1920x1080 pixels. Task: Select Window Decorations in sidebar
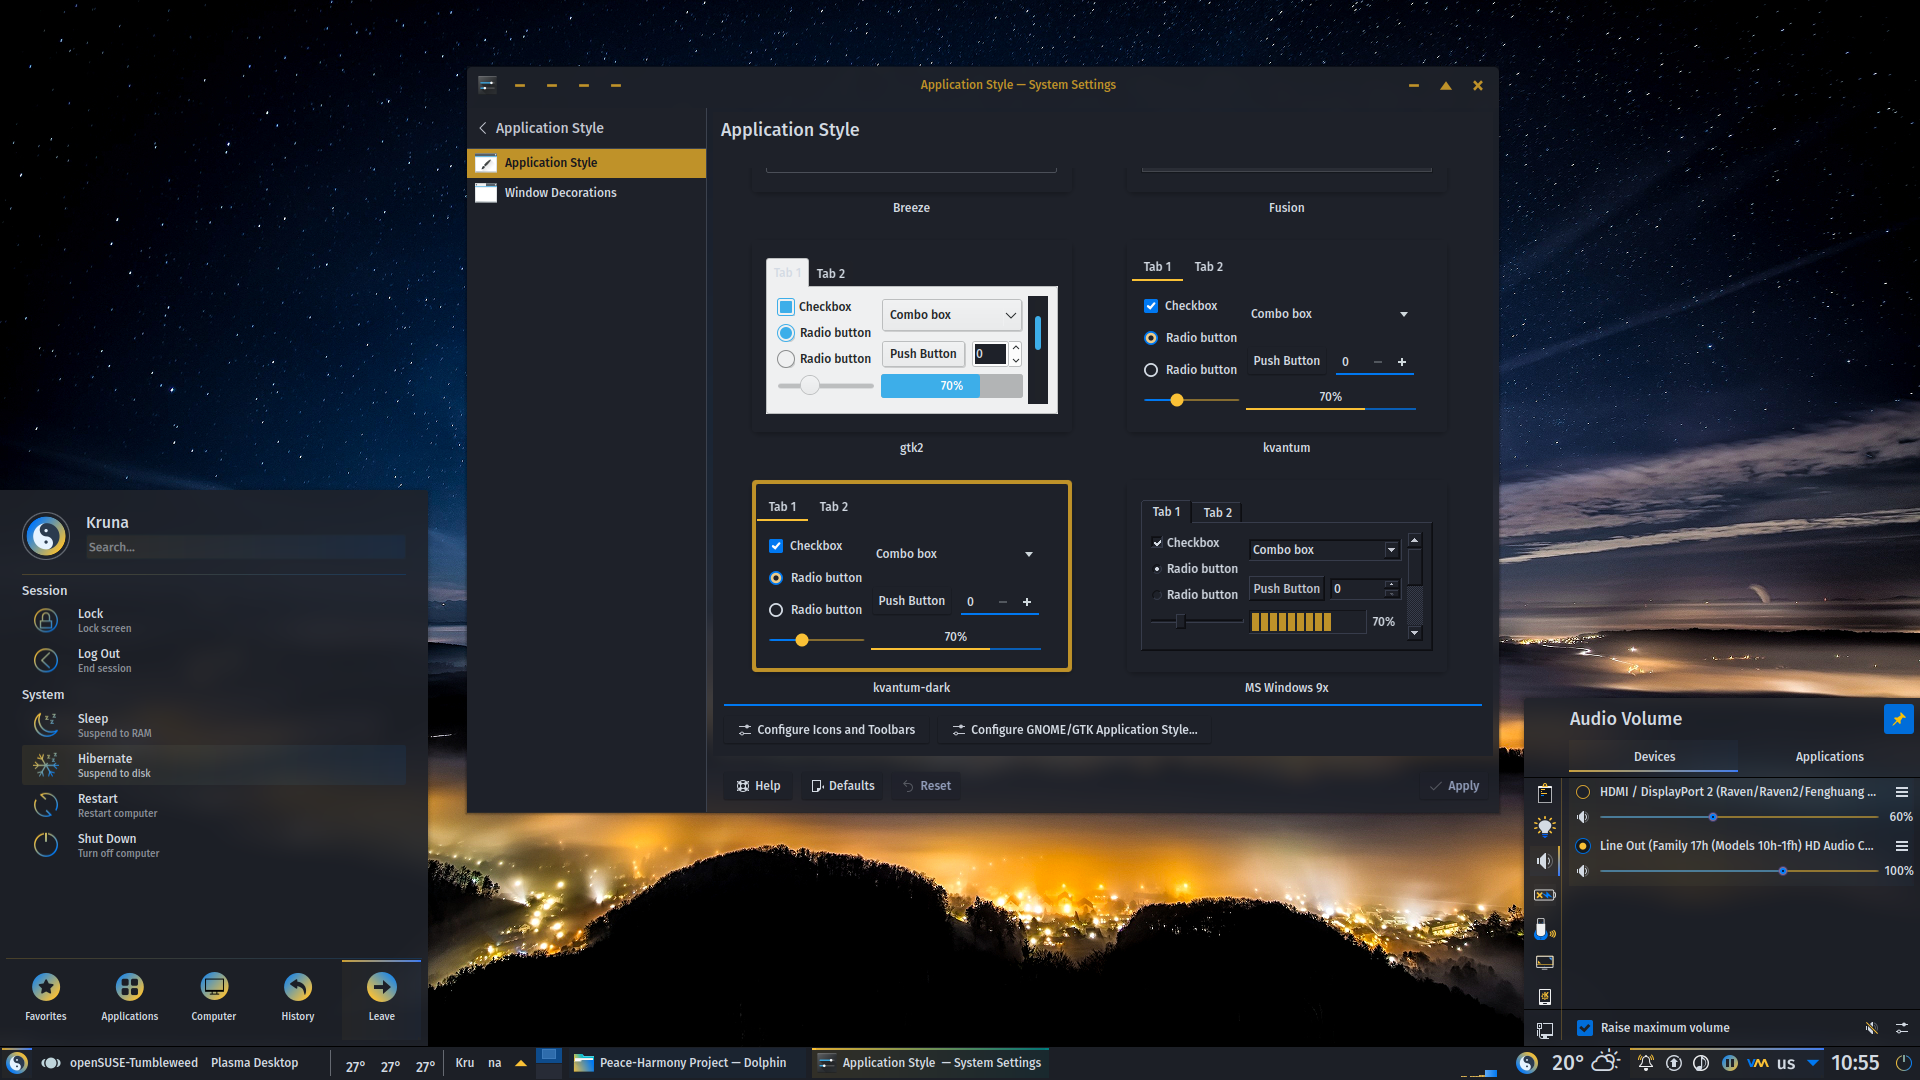pos(586,193)
